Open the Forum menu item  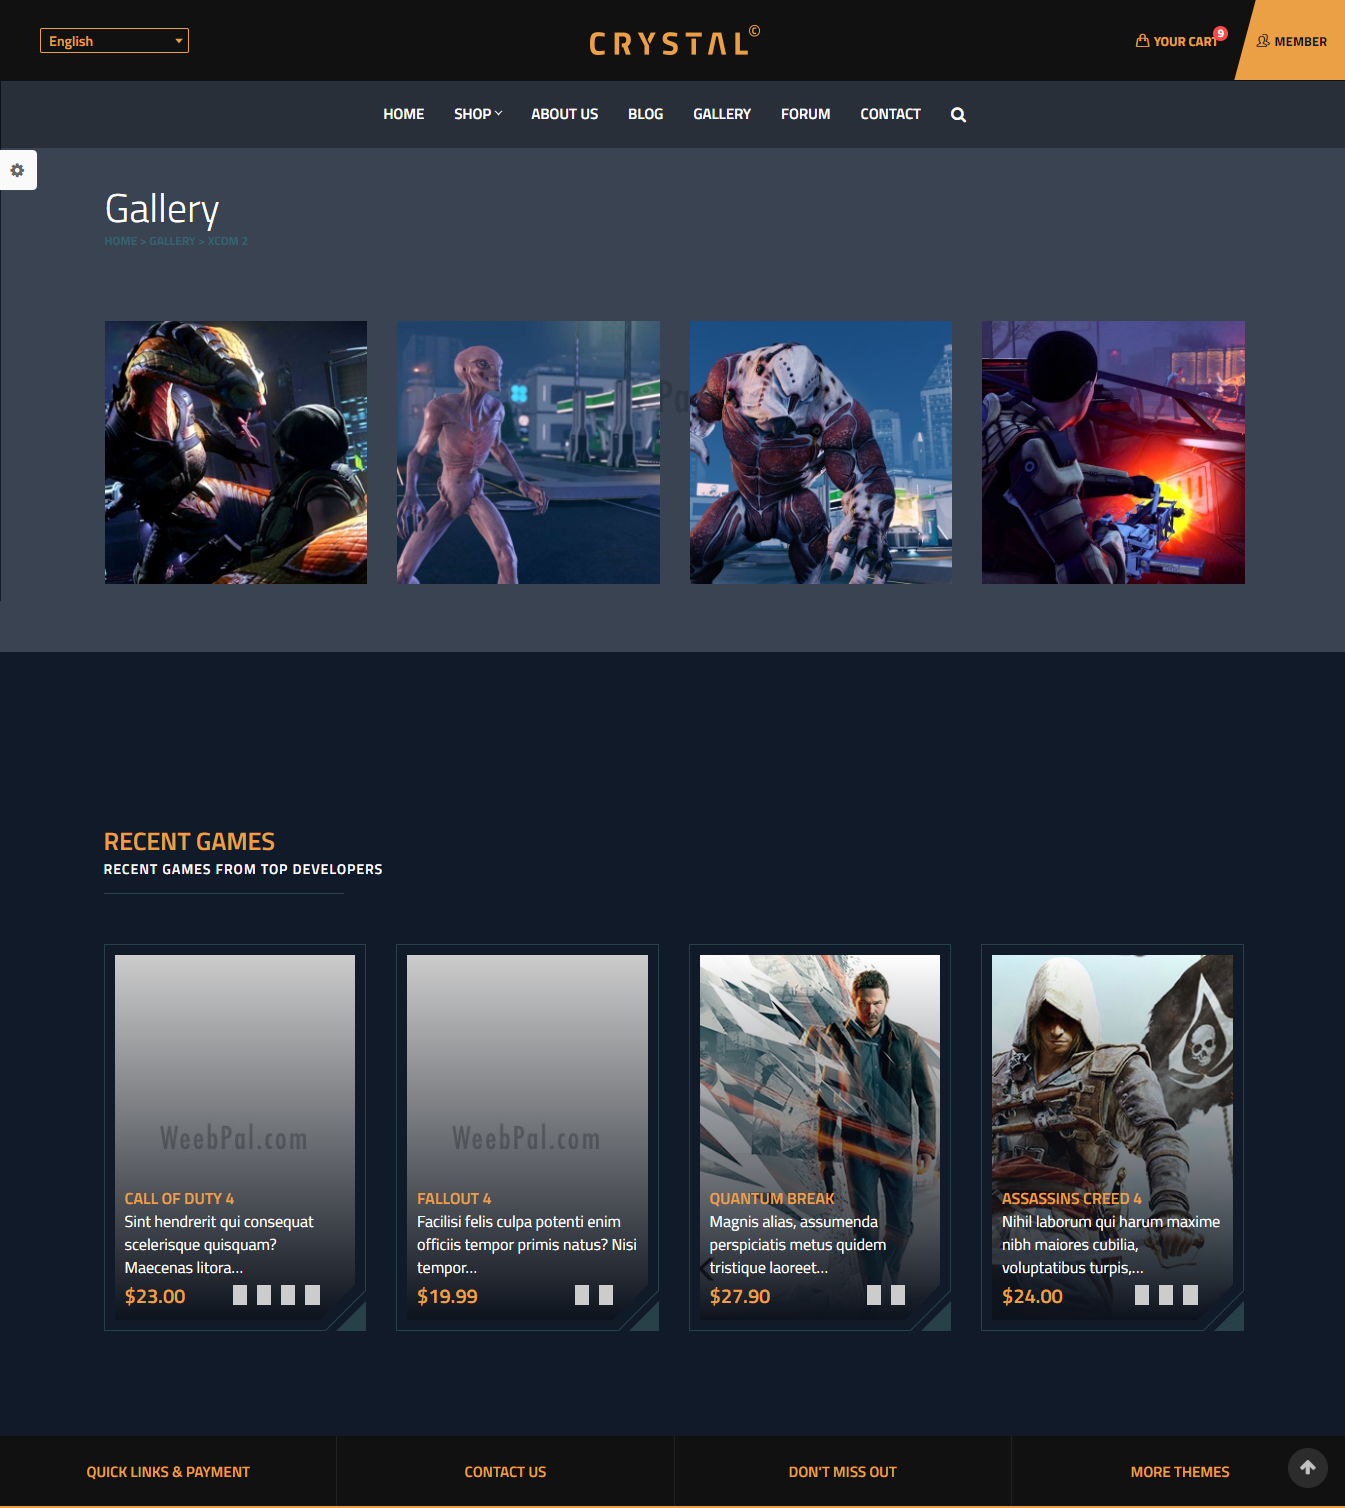pyautogui.click(x=806, y=114)
